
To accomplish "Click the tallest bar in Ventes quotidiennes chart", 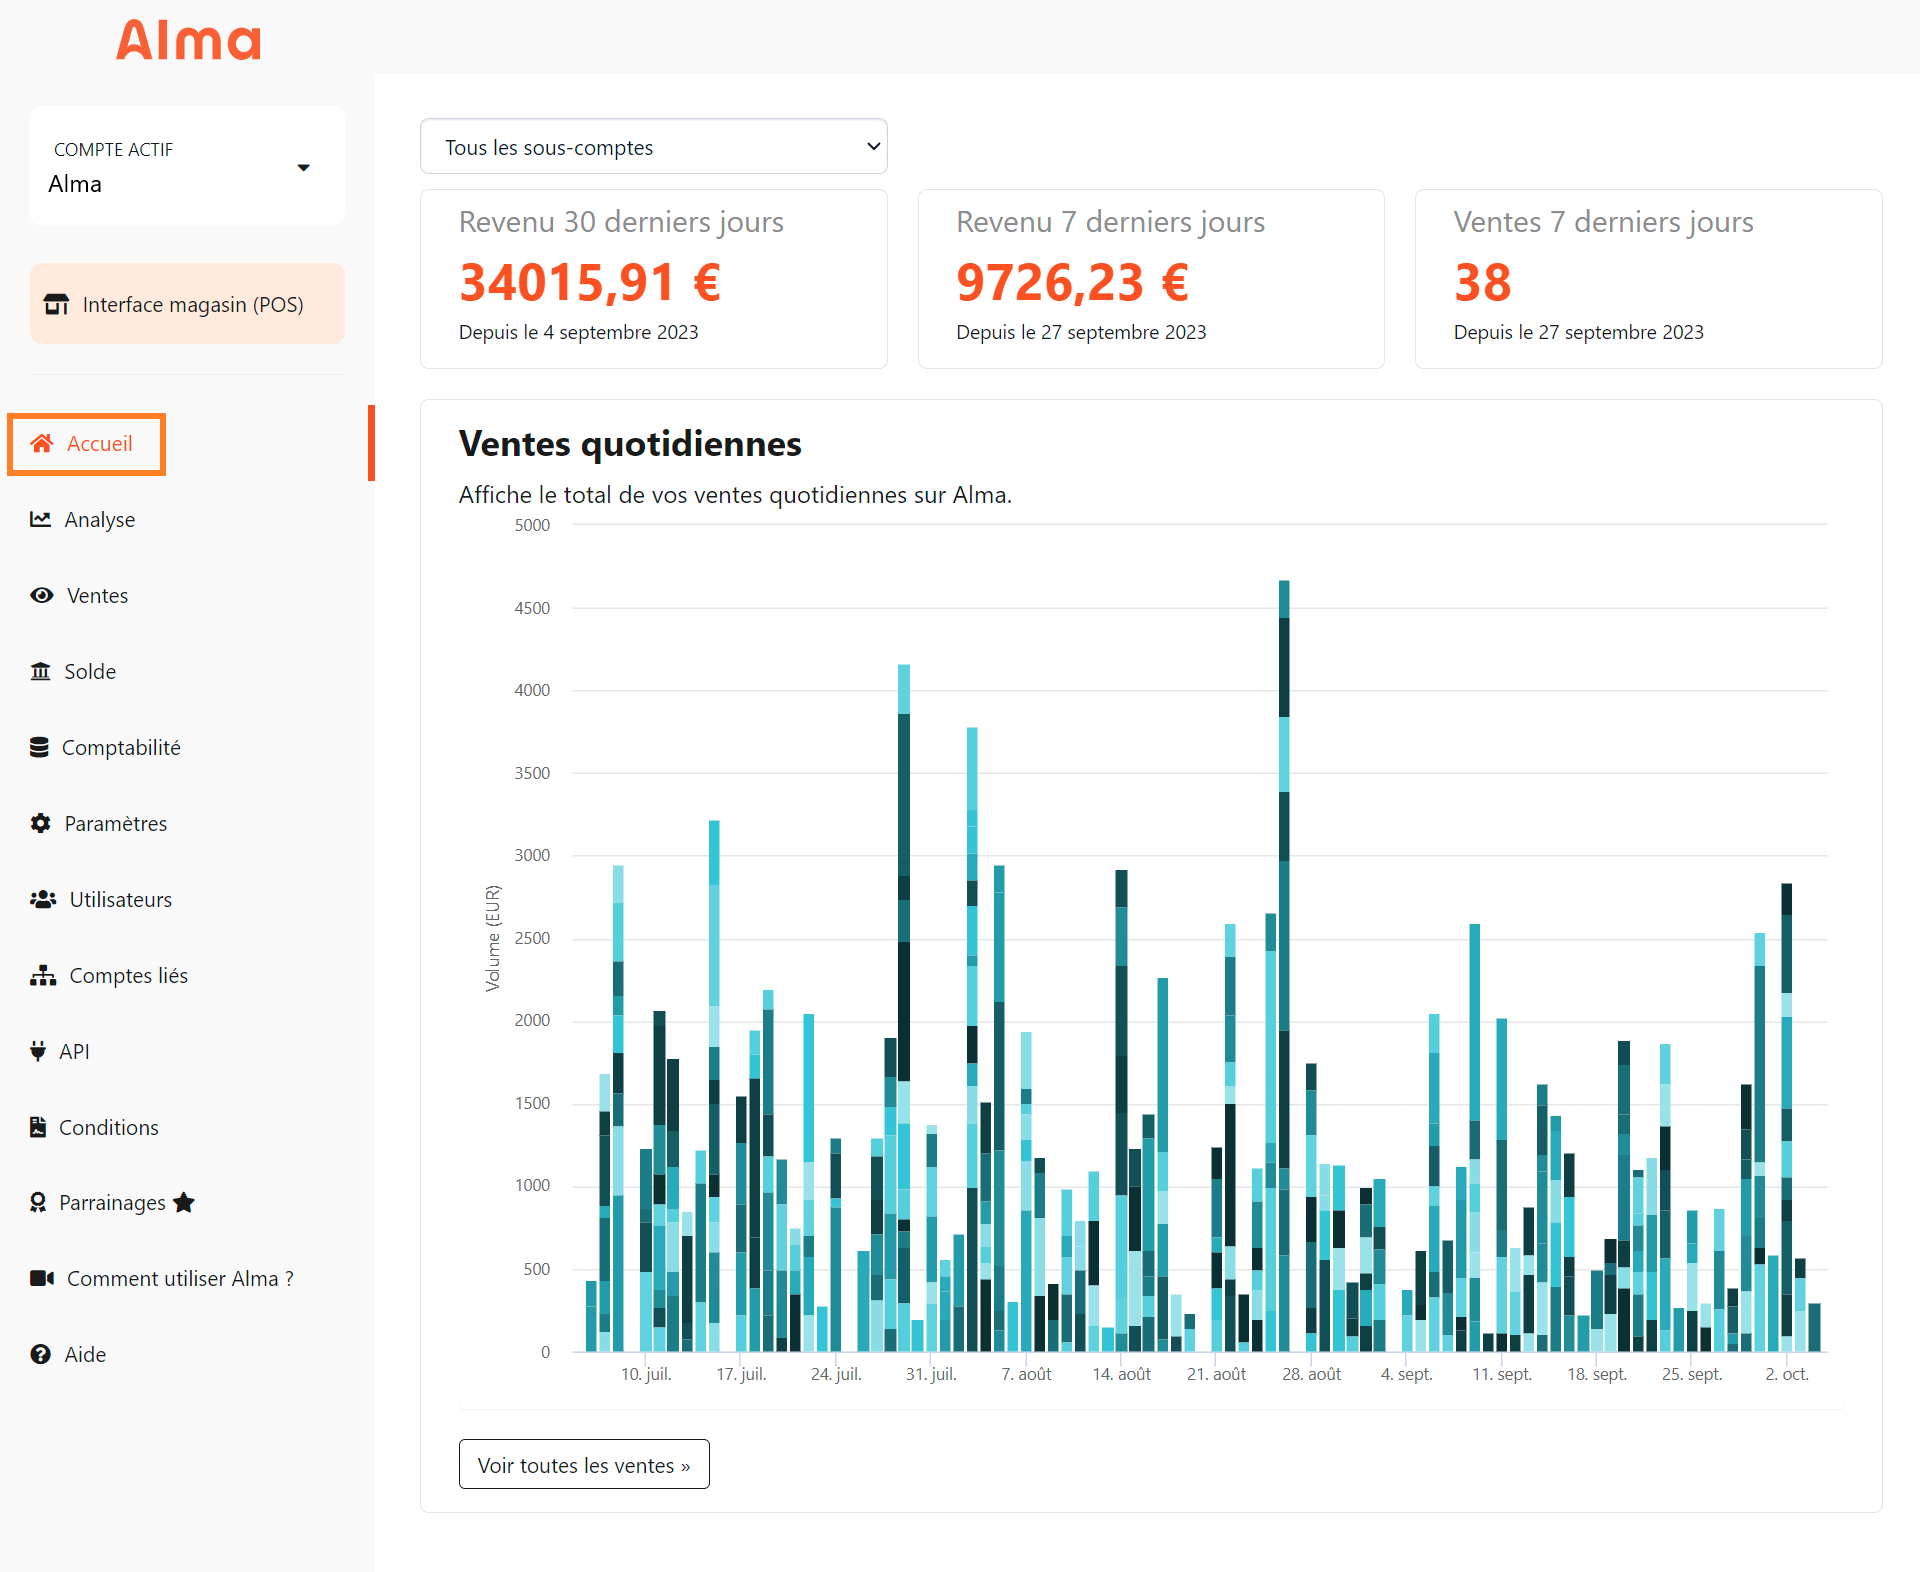I will [x=1285, y=900].
